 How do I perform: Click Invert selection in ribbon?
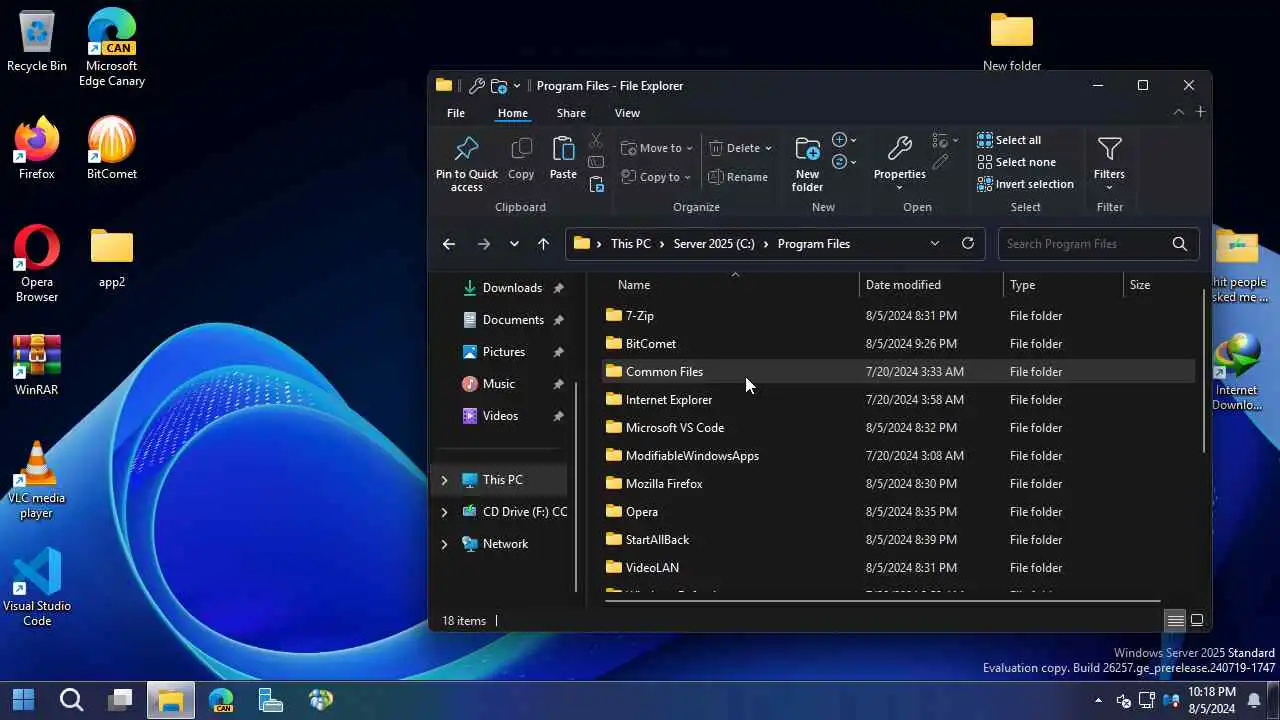(x=1025, y=184)
